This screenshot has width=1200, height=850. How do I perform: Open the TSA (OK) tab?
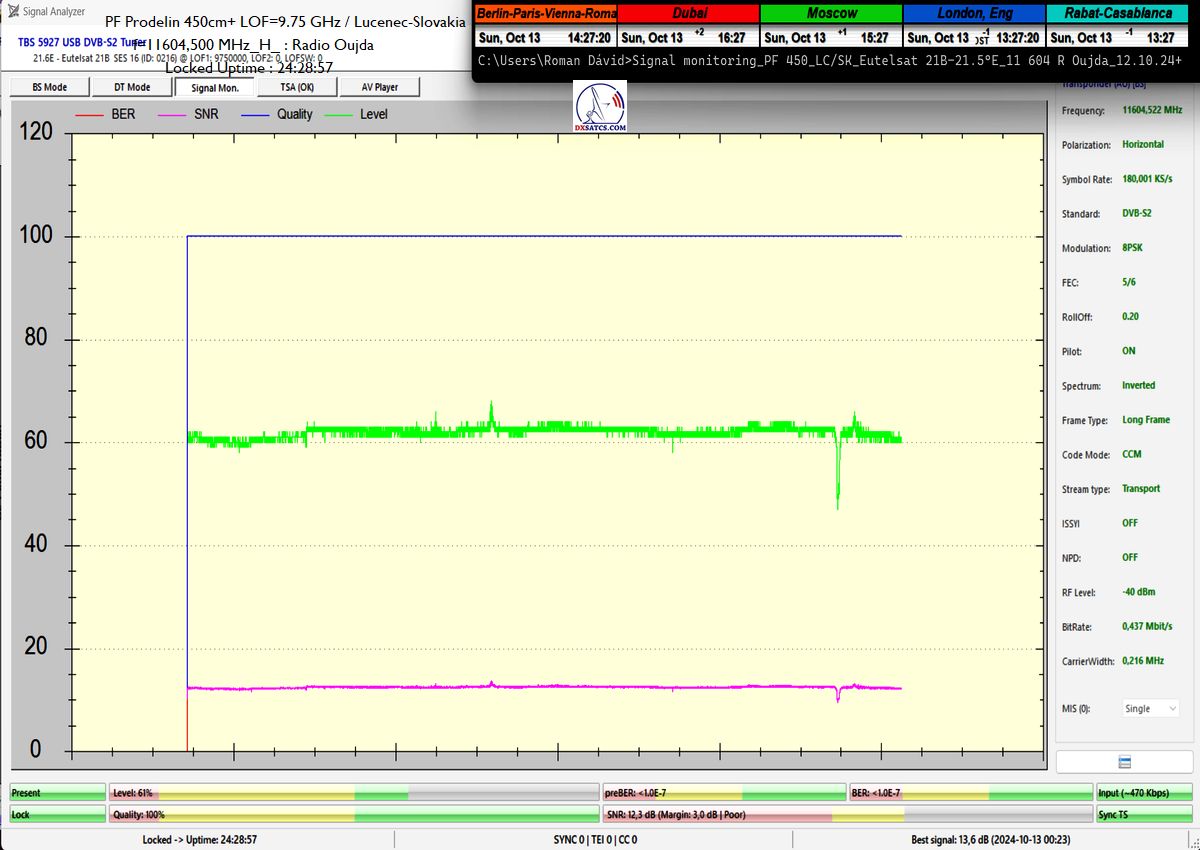[x=297, y=87]
